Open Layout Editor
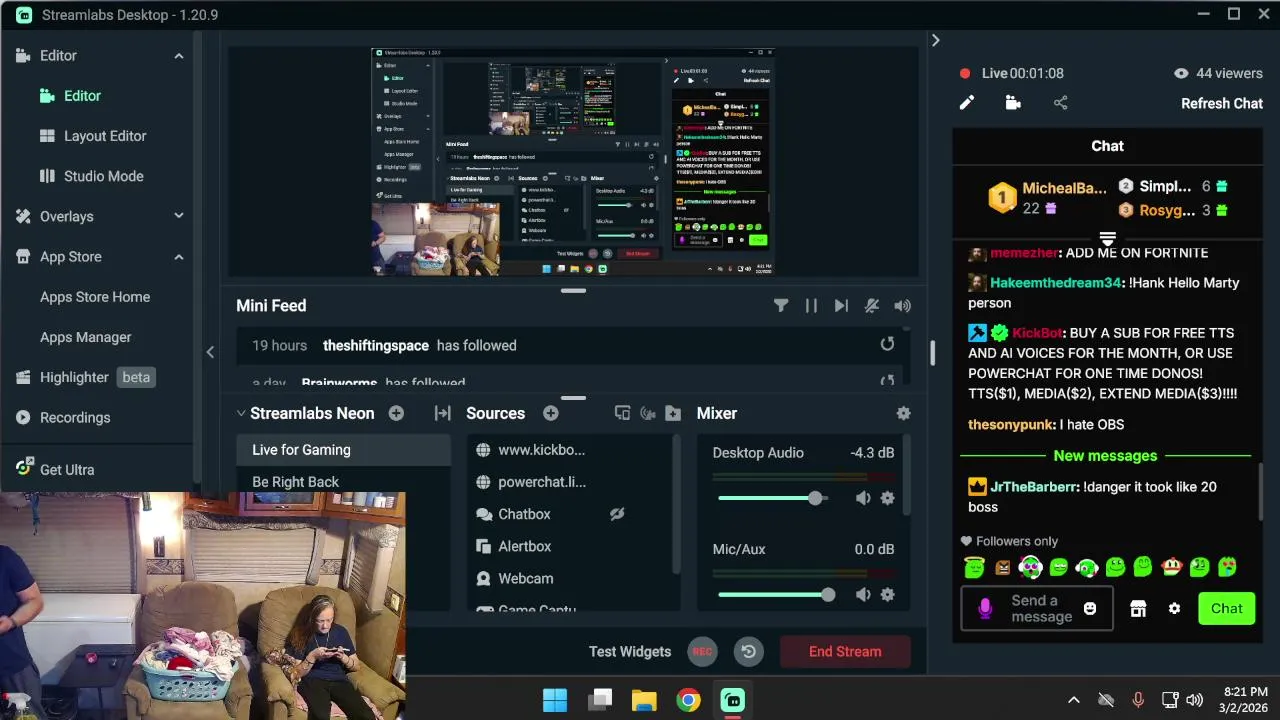The height and width of the screenshot is (720, 1280). 105,136
